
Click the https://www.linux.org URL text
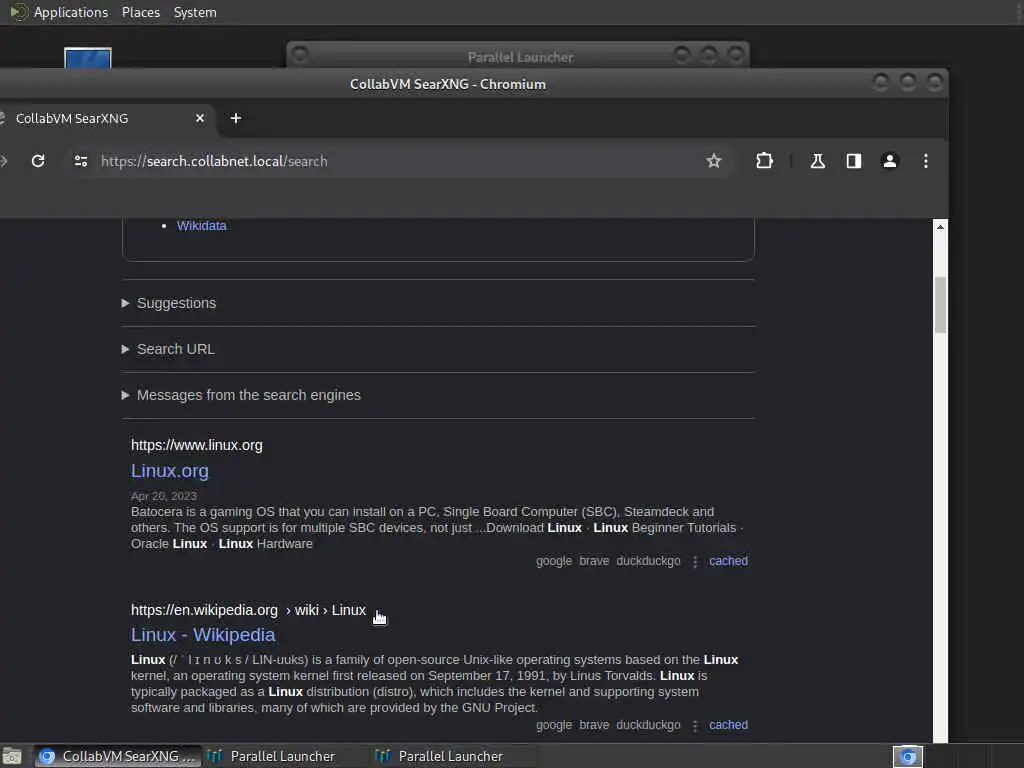[197, 445]
